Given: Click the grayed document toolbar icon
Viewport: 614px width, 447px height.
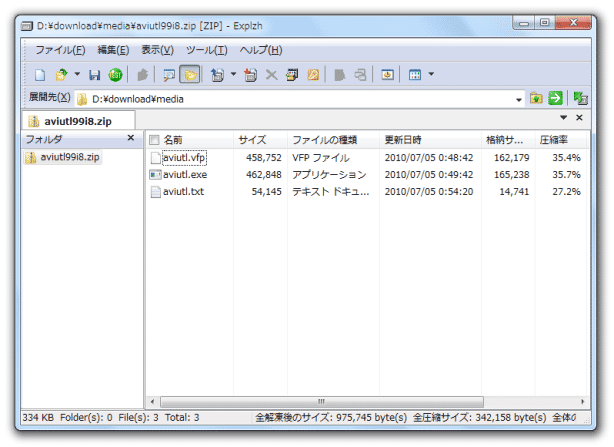Looking at the screenshot, I should [340, 74].
